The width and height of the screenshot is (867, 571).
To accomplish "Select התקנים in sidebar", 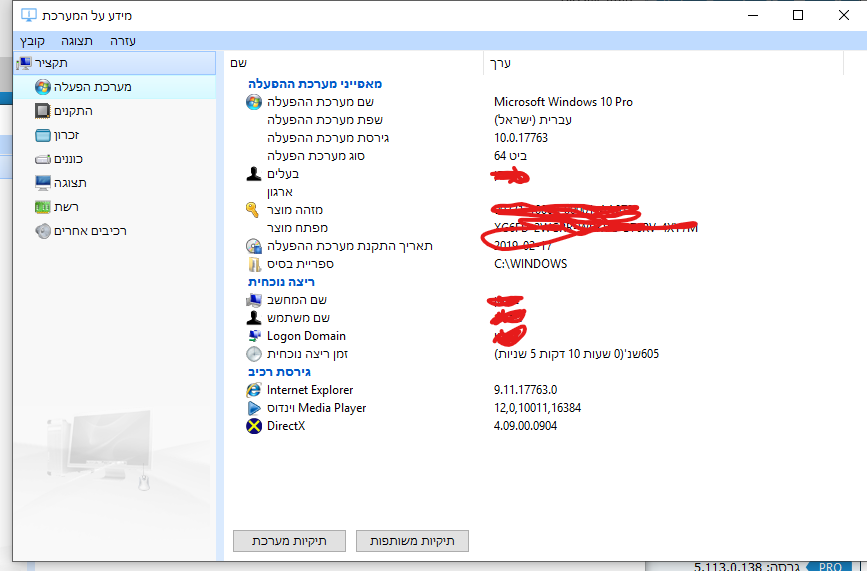I will 74,111.
